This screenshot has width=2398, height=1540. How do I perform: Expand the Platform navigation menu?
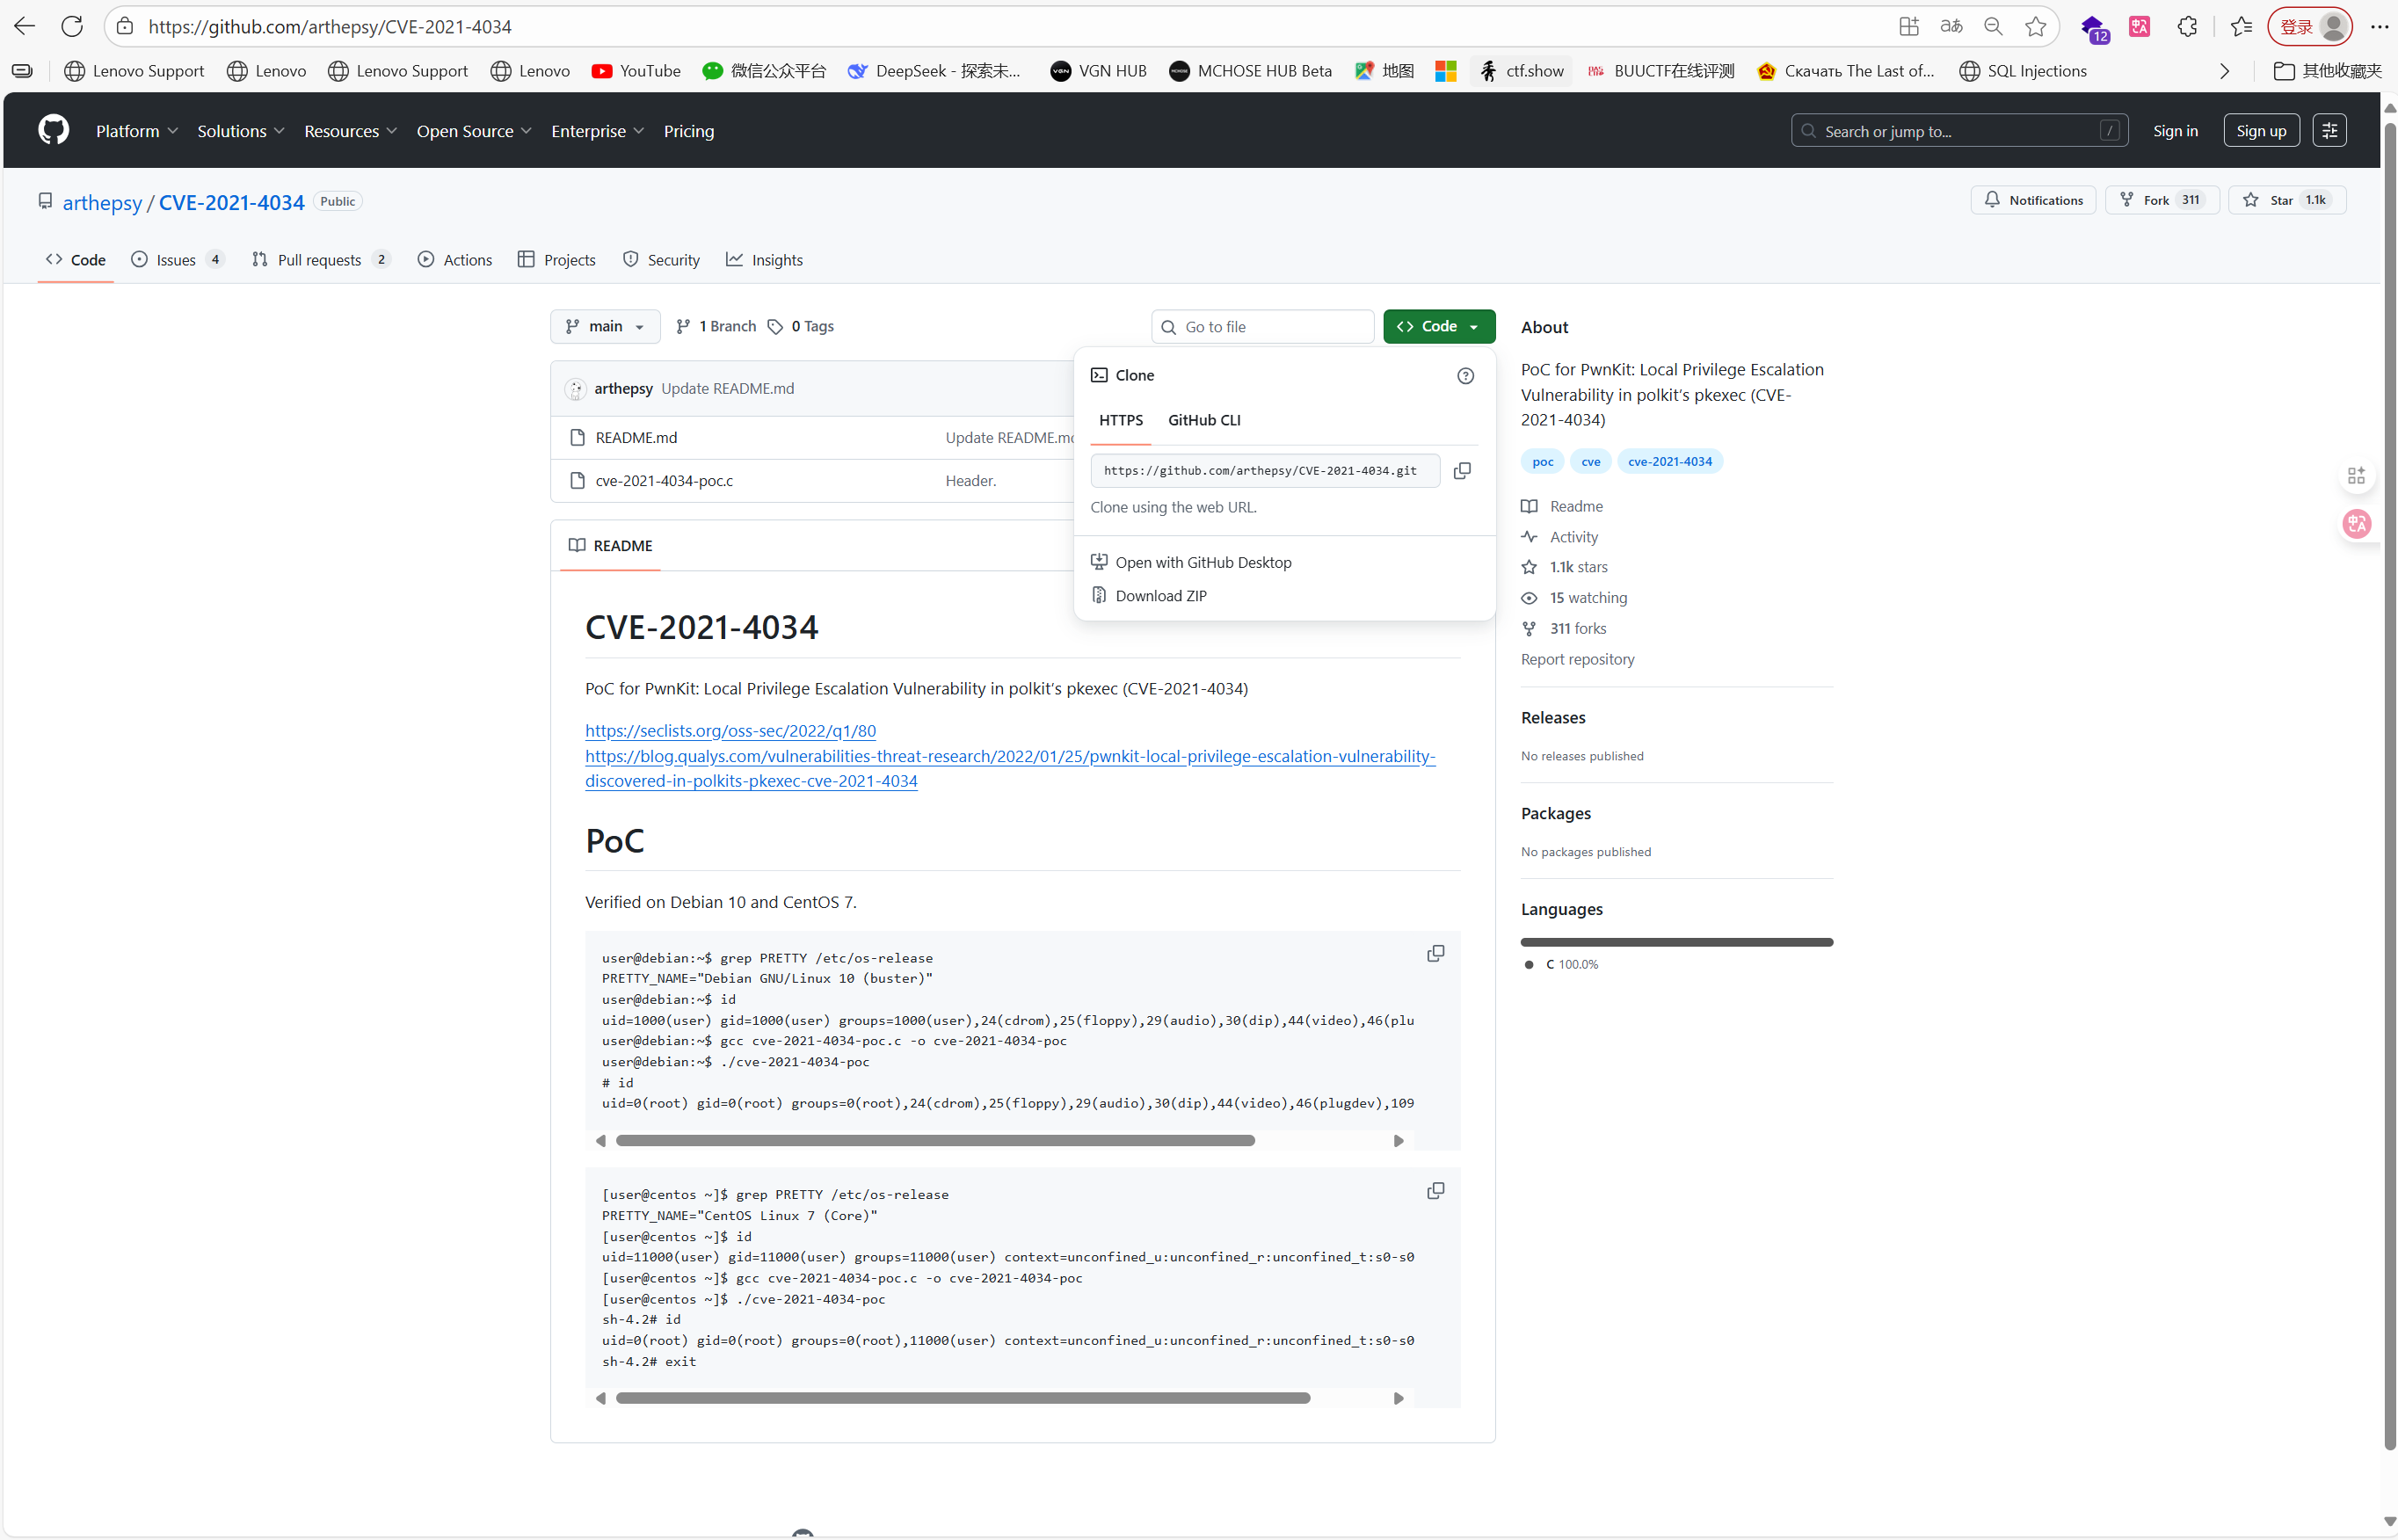[x=137, y=131]
